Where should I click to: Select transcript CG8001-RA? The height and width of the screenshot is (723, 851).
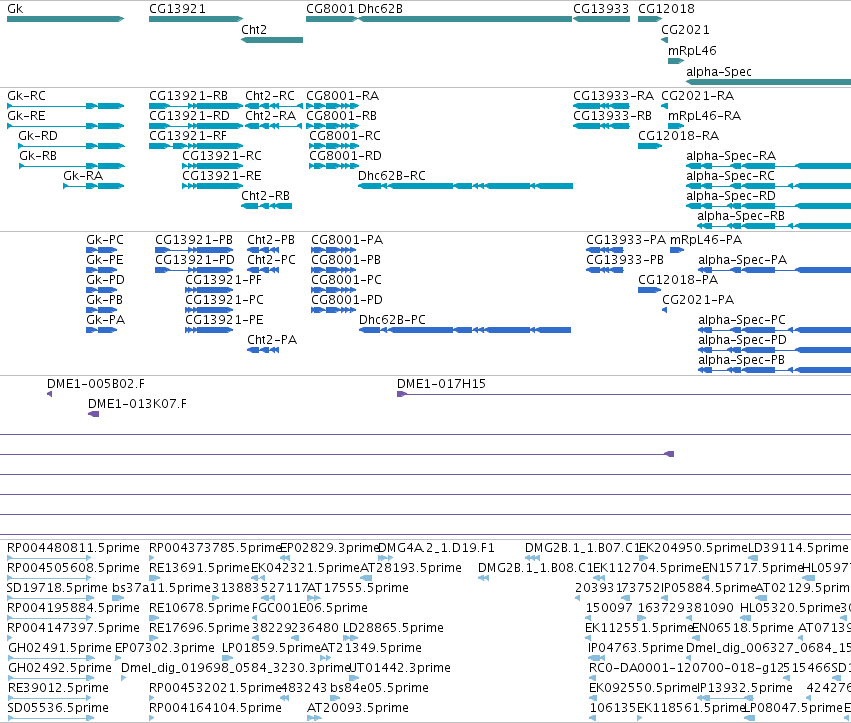tap(343, 96)
